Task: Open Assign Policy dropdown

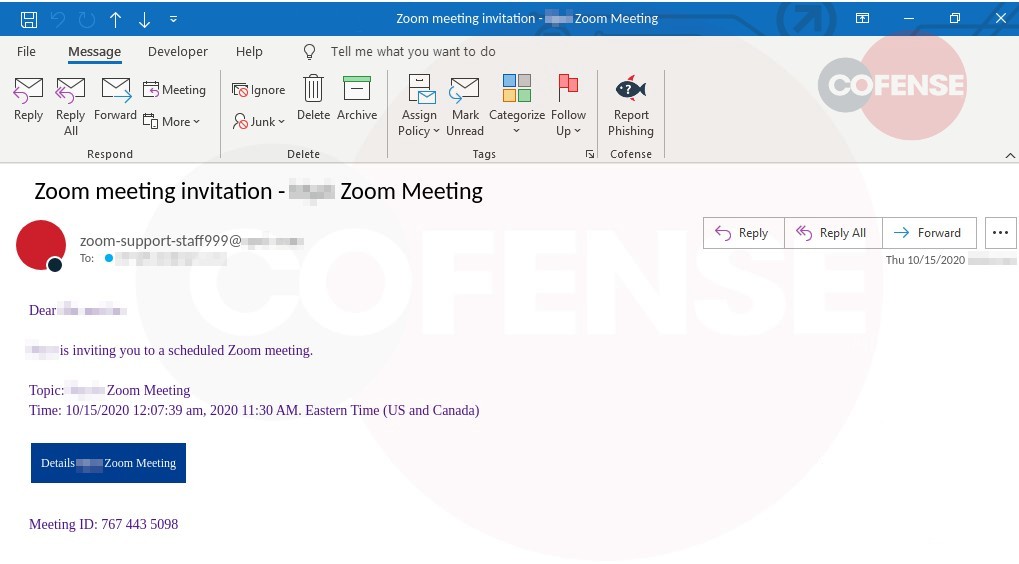Action: [419, 106]
